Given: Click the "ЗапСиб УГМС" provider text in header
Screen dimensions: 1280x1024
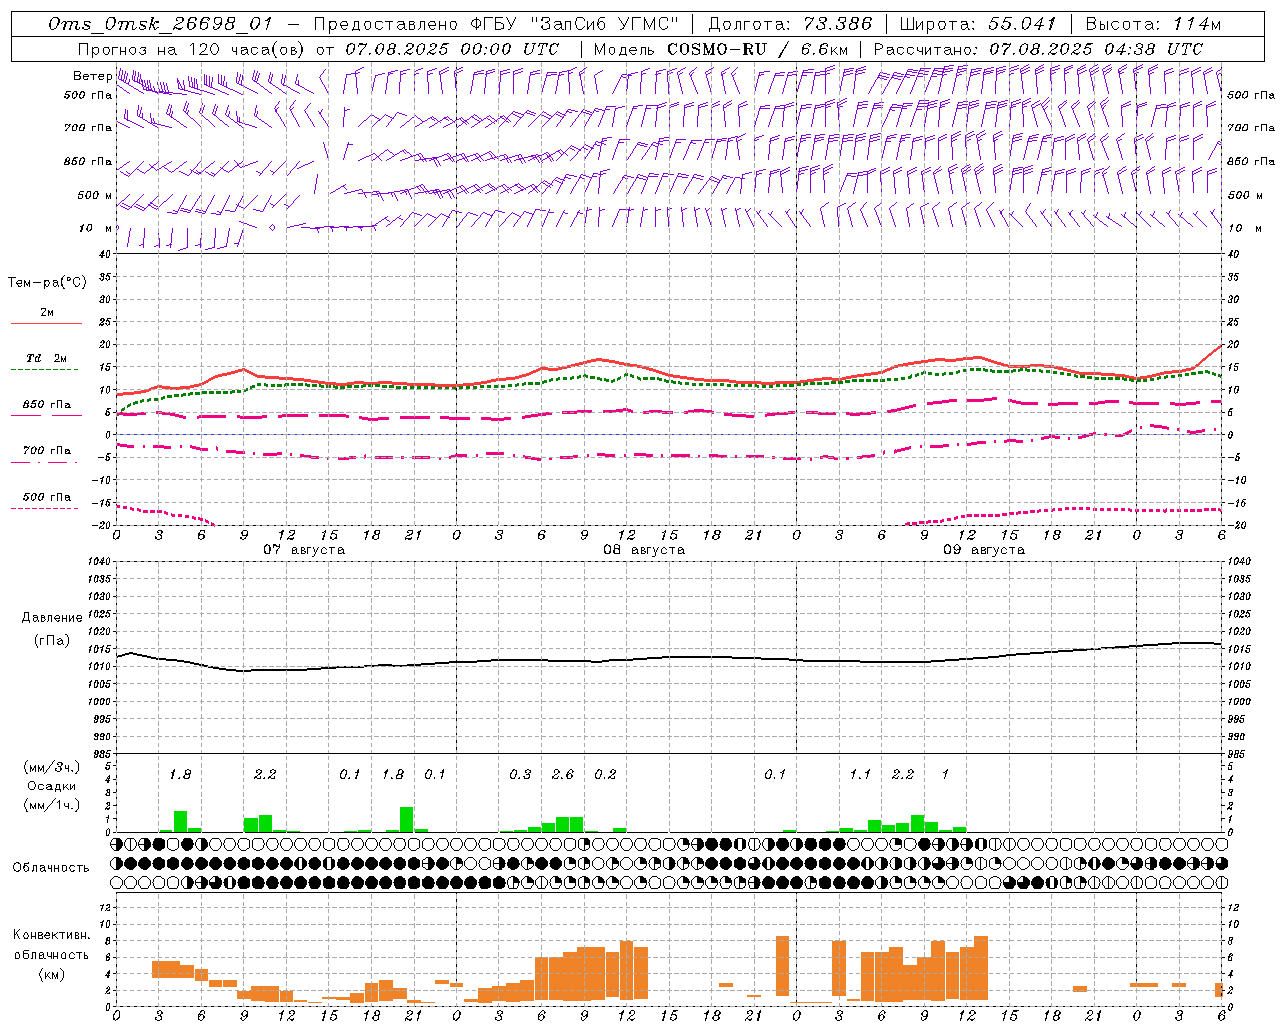Looking at the screenshot, I should (x=604, y=24).
